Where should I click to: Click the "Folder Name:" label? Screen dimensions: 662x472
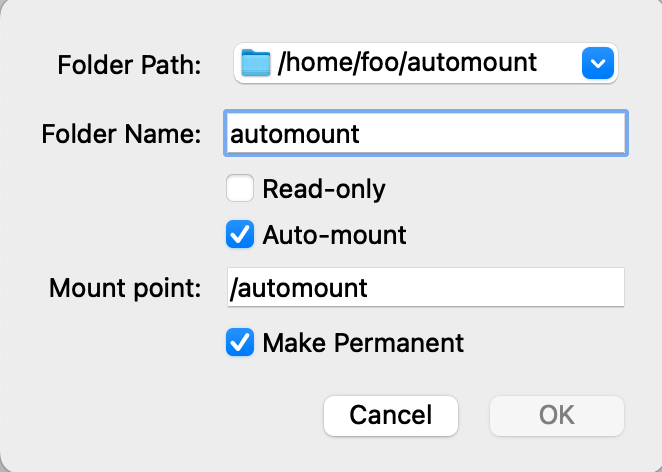pos(121,134)
